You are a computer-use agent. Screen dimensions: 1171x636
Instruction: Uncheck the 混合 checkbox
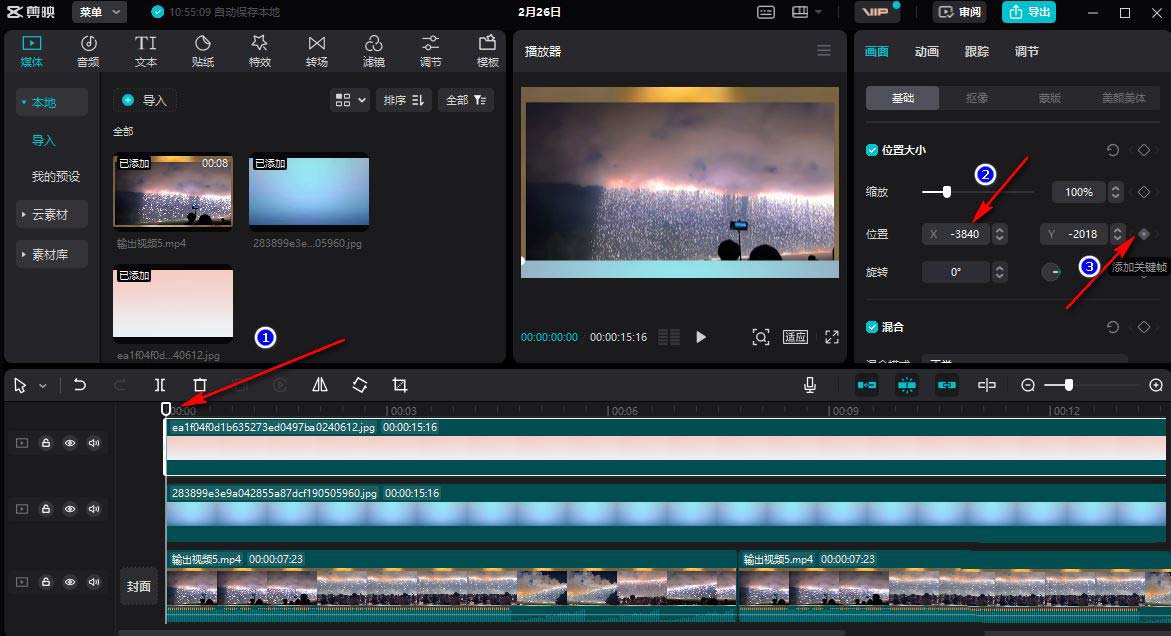[872, 327]
